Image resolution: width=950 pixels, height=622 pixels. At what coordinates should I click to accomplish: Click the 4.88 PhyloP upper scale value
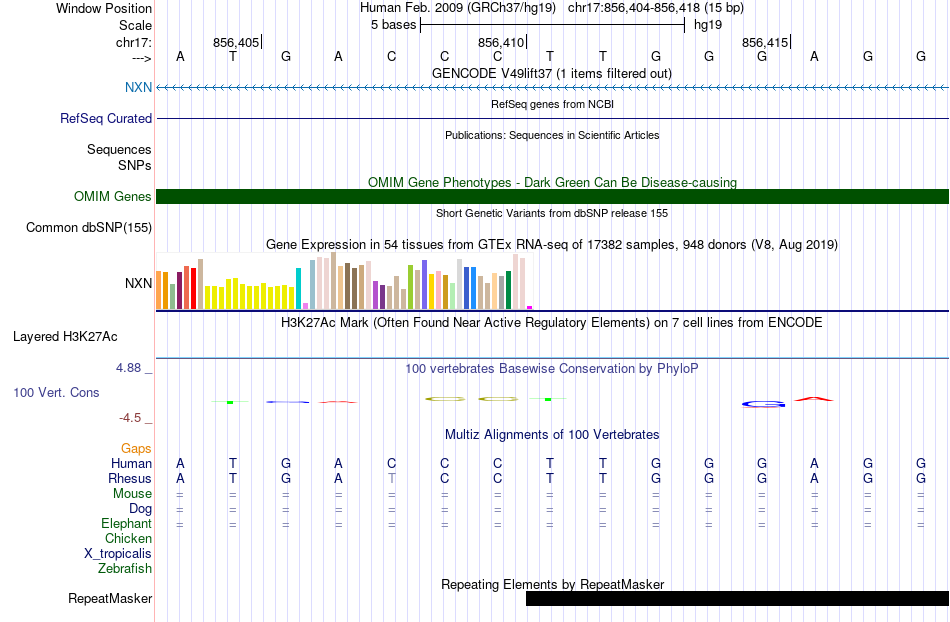click(128, 368)
